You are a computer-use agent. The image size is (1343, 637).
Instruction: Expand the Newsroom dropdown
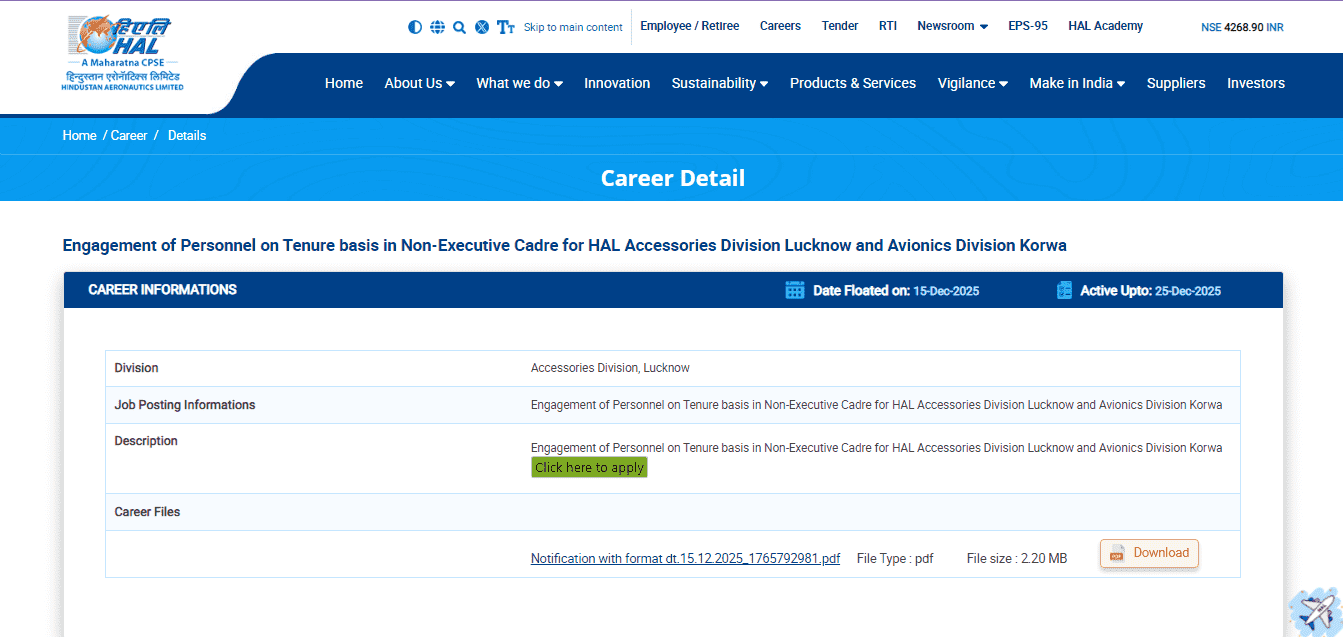click(951, 25)
